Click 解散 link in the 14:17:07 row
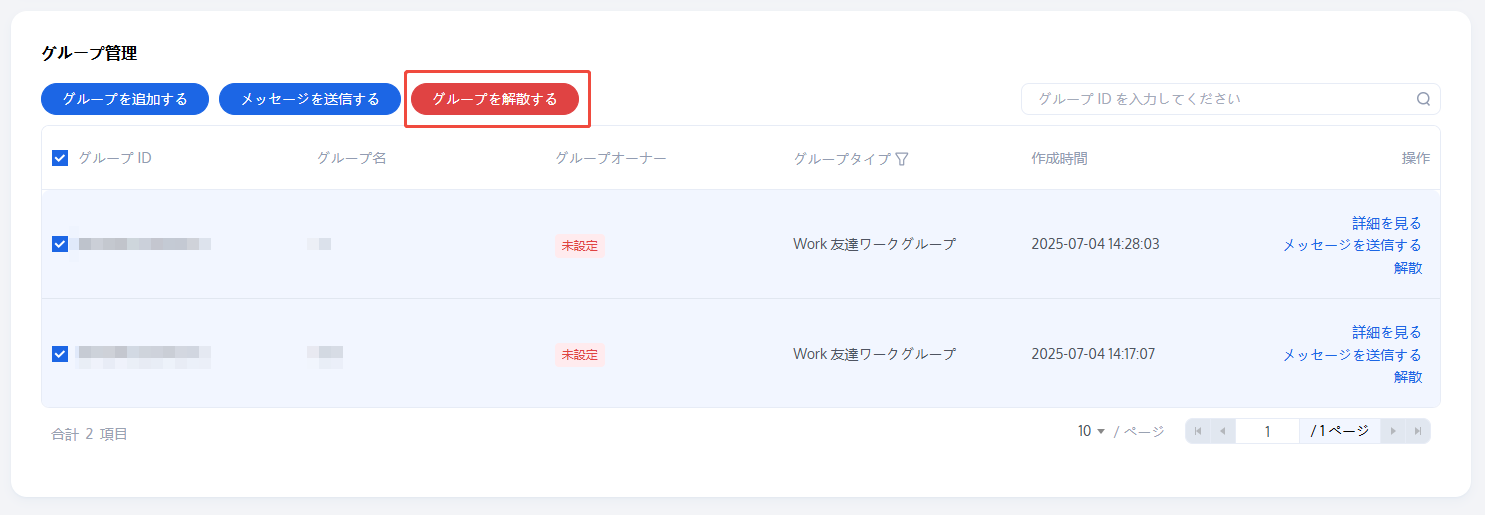This screenshot has width=1485, height=515. coord(1408,376)
